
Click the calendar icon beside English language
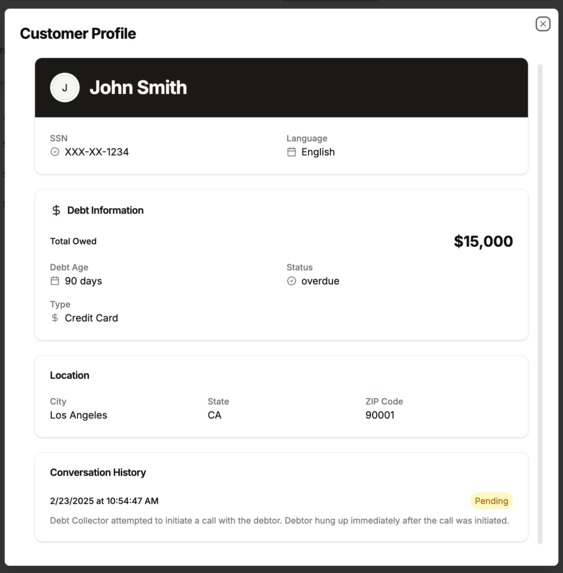291,152
